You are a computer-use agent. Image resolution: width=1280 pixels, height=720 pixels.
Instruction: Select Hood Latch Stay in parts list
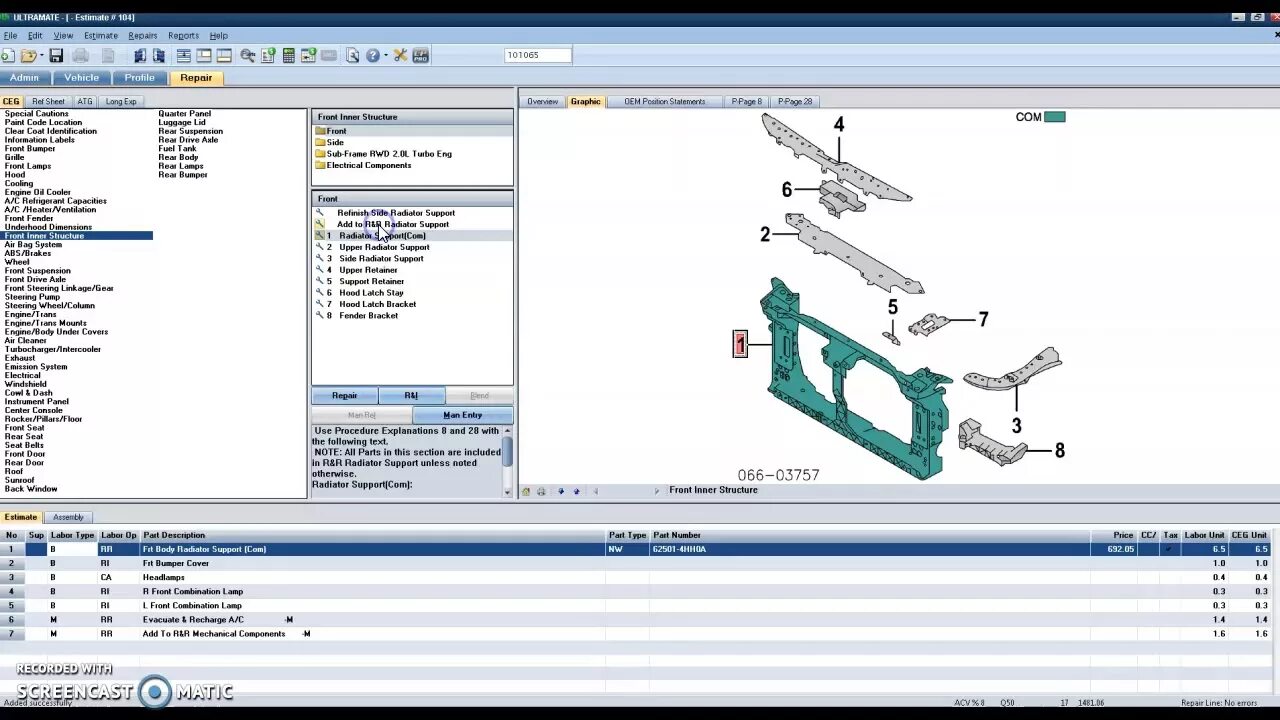[371, 293]
